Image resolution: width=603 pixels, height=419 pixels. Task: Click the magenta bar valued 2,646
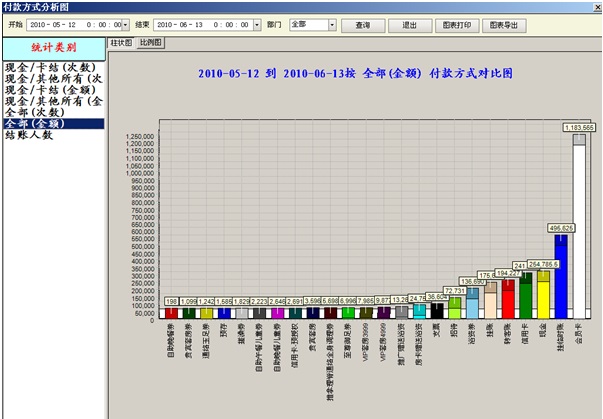(x=277, y=313)
